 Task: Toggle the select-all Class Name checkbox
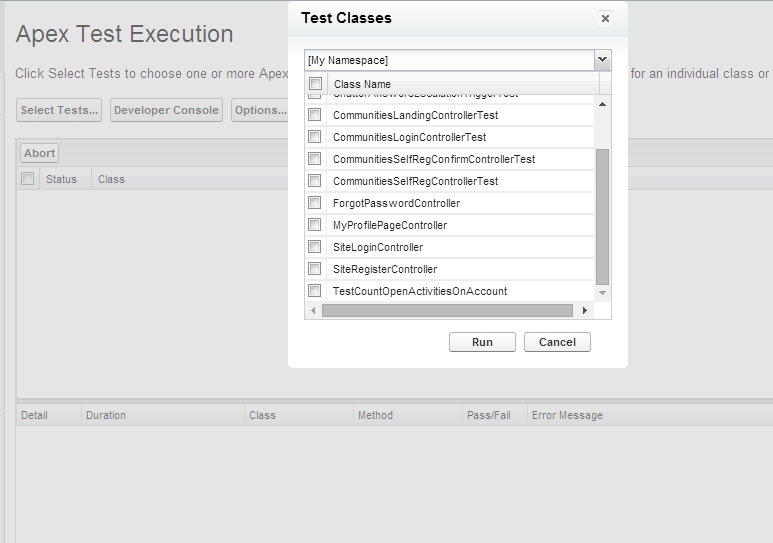pos(316,83)
